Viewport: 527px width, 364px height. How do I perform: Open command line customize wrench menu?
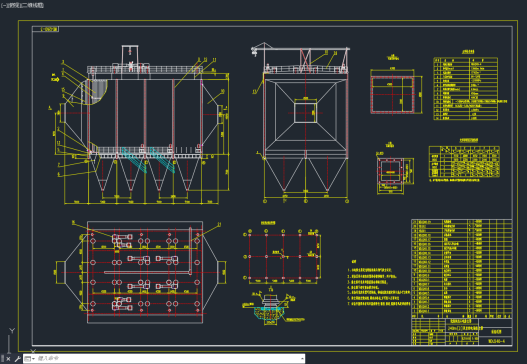(17, 359)
